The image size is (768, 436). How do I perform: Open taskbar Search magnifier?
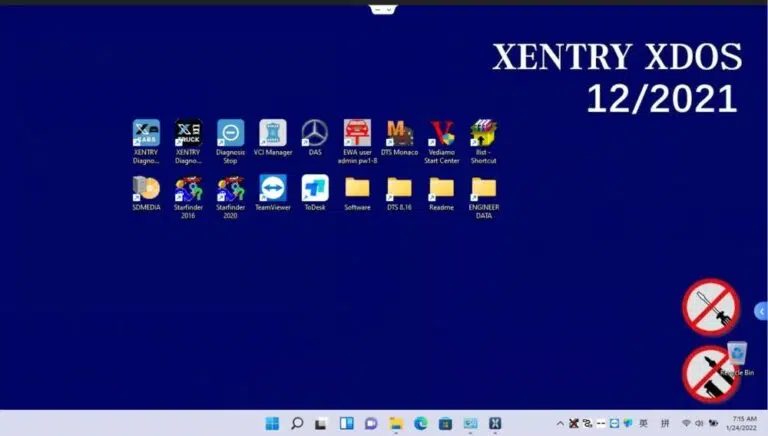pyautogui.click(x=297, y=424)
